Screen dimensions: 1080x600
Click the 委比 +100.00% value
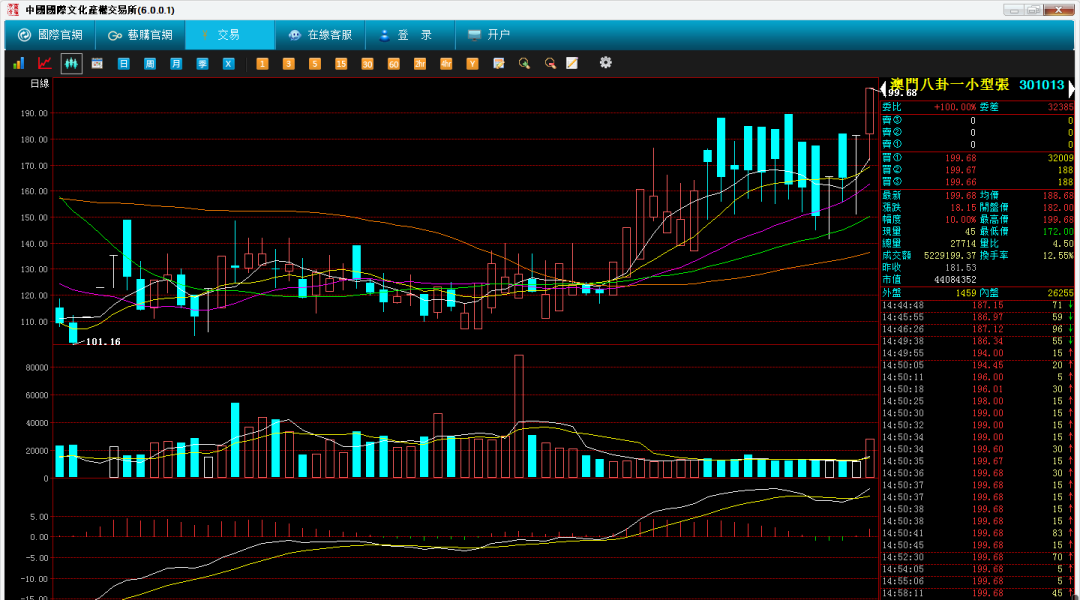(955, 107)
